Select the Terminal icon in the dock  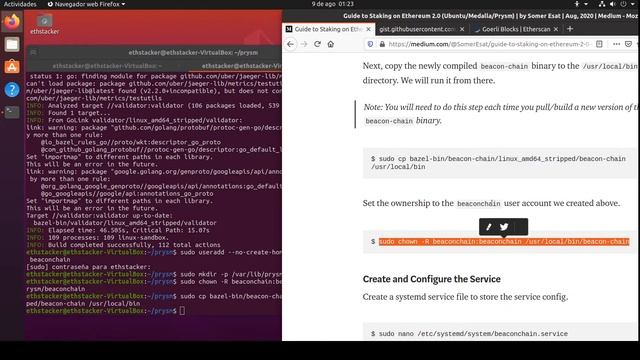(x=12, y=111)
